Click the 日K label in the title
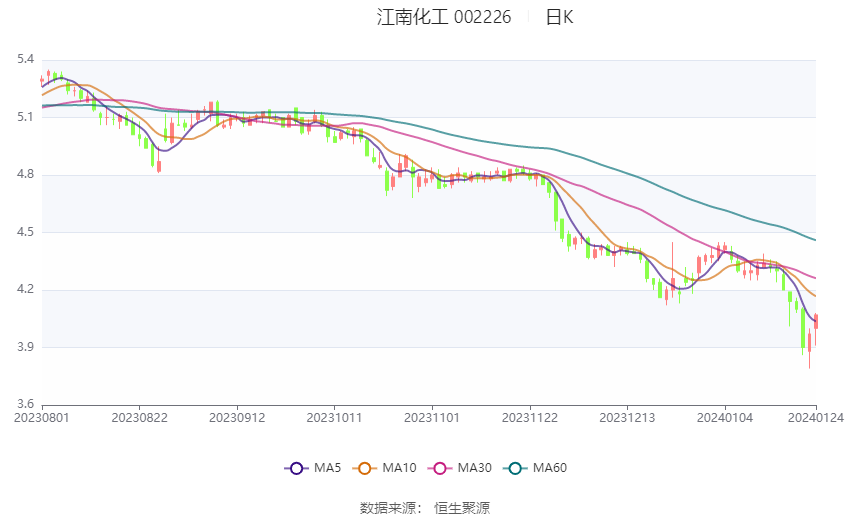This screenshot has width=850, height=516. click(x=559, y=17)
